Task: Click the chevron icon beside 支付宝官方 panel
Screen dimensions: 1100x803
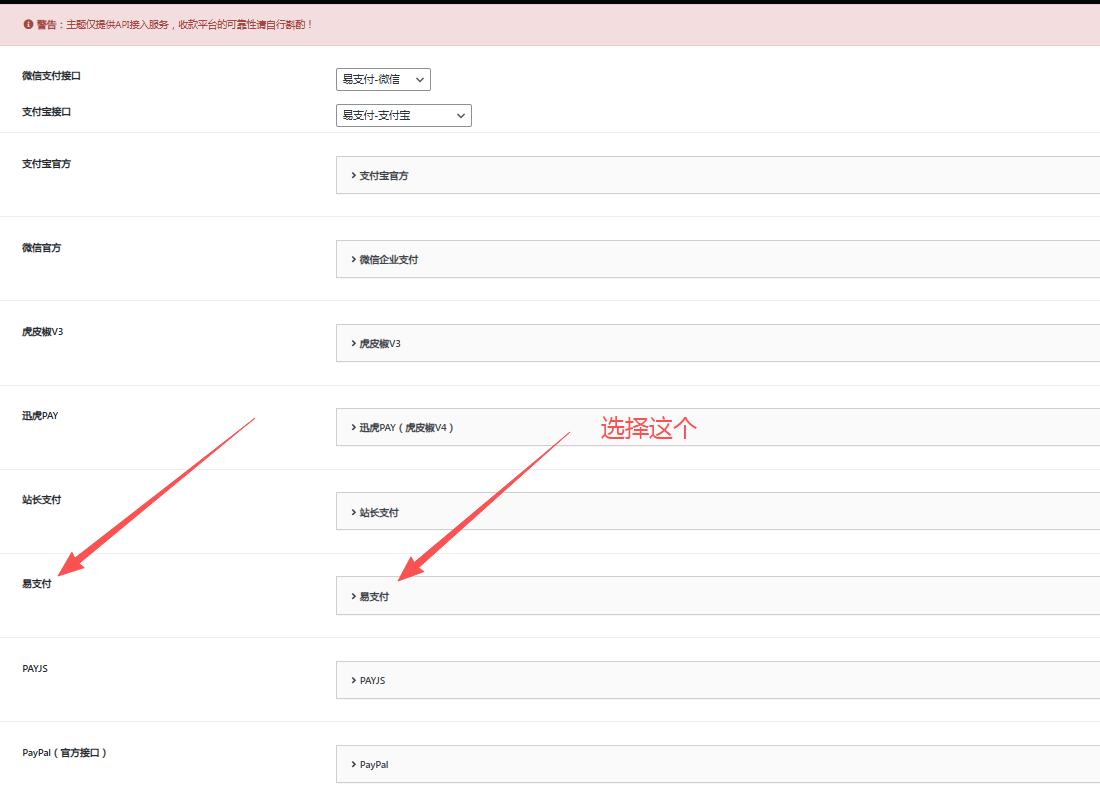Action: 354,175
